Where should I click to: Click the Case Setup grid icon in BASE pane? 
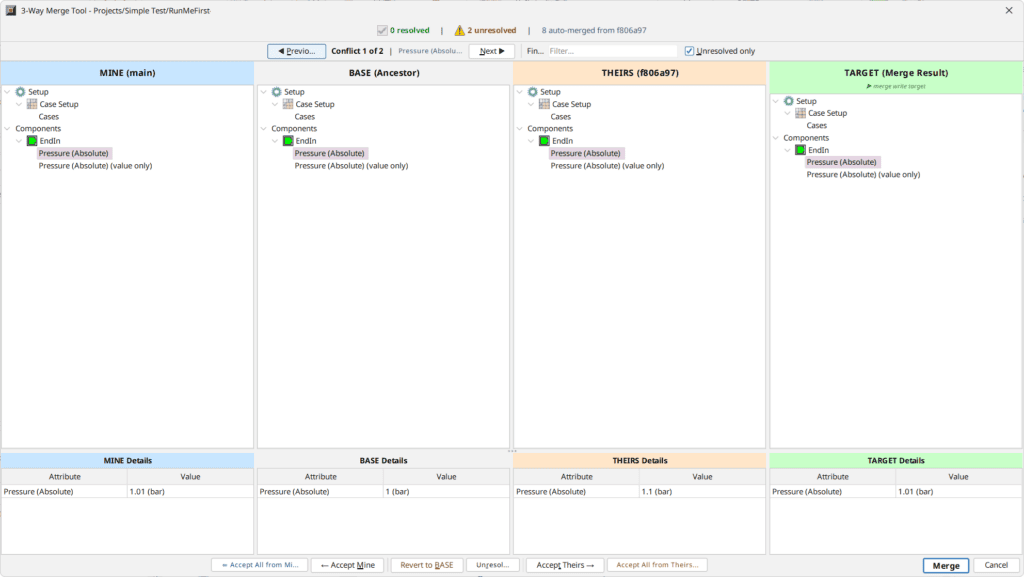(x=288, y=104)
